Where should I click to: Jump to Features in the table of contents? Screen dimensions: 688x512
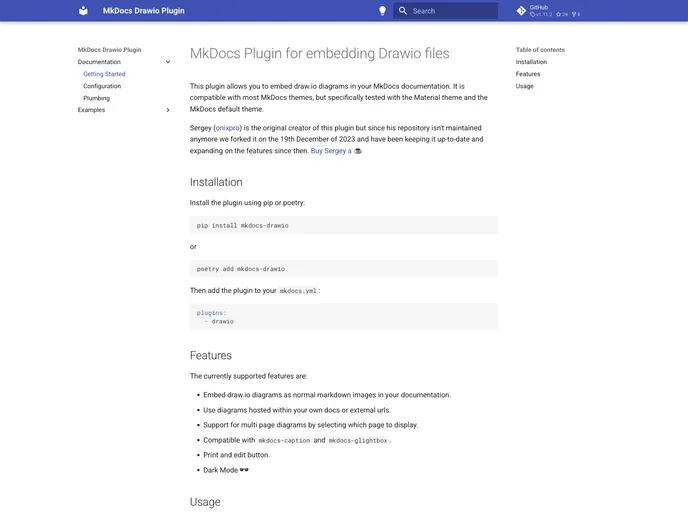pyautogui.click(x=528, y=74)
